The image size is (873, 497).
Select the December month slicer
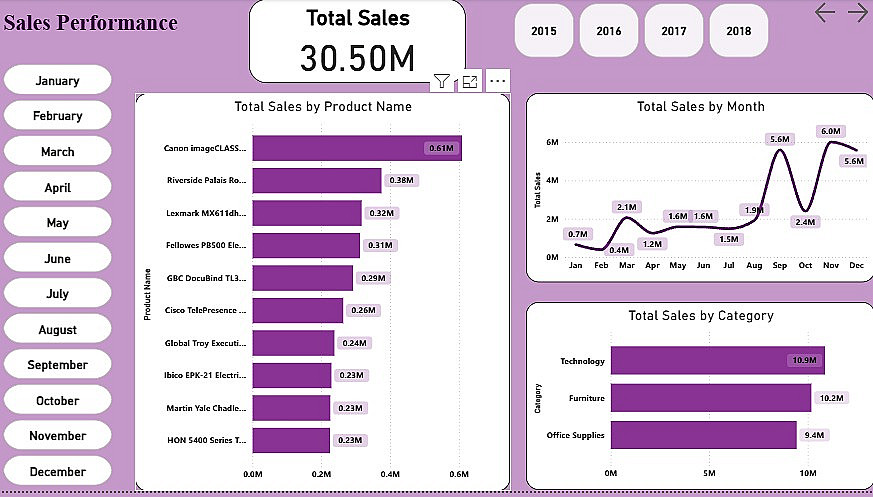(x=57, y=472)
